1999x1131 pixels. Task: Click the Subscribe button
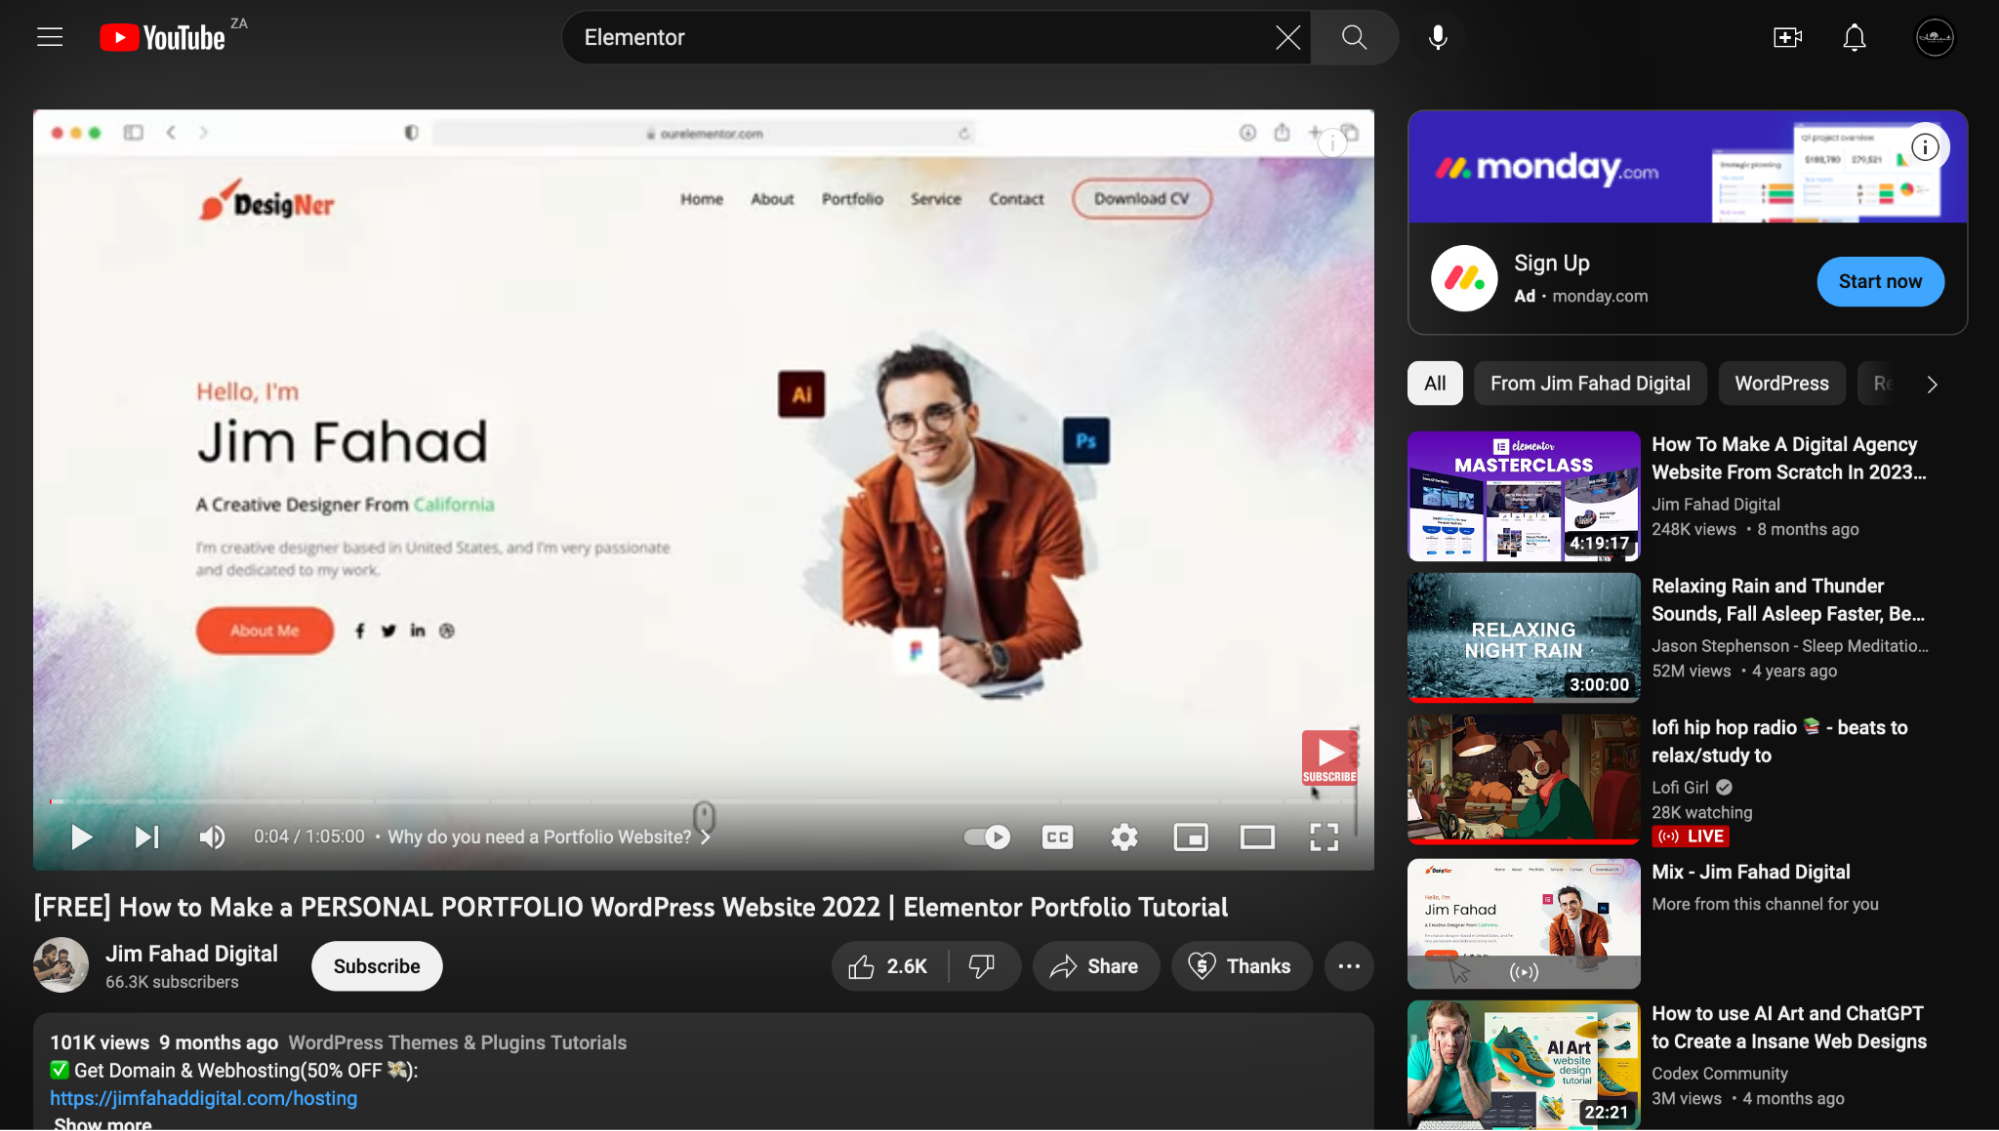coord(376,966)
